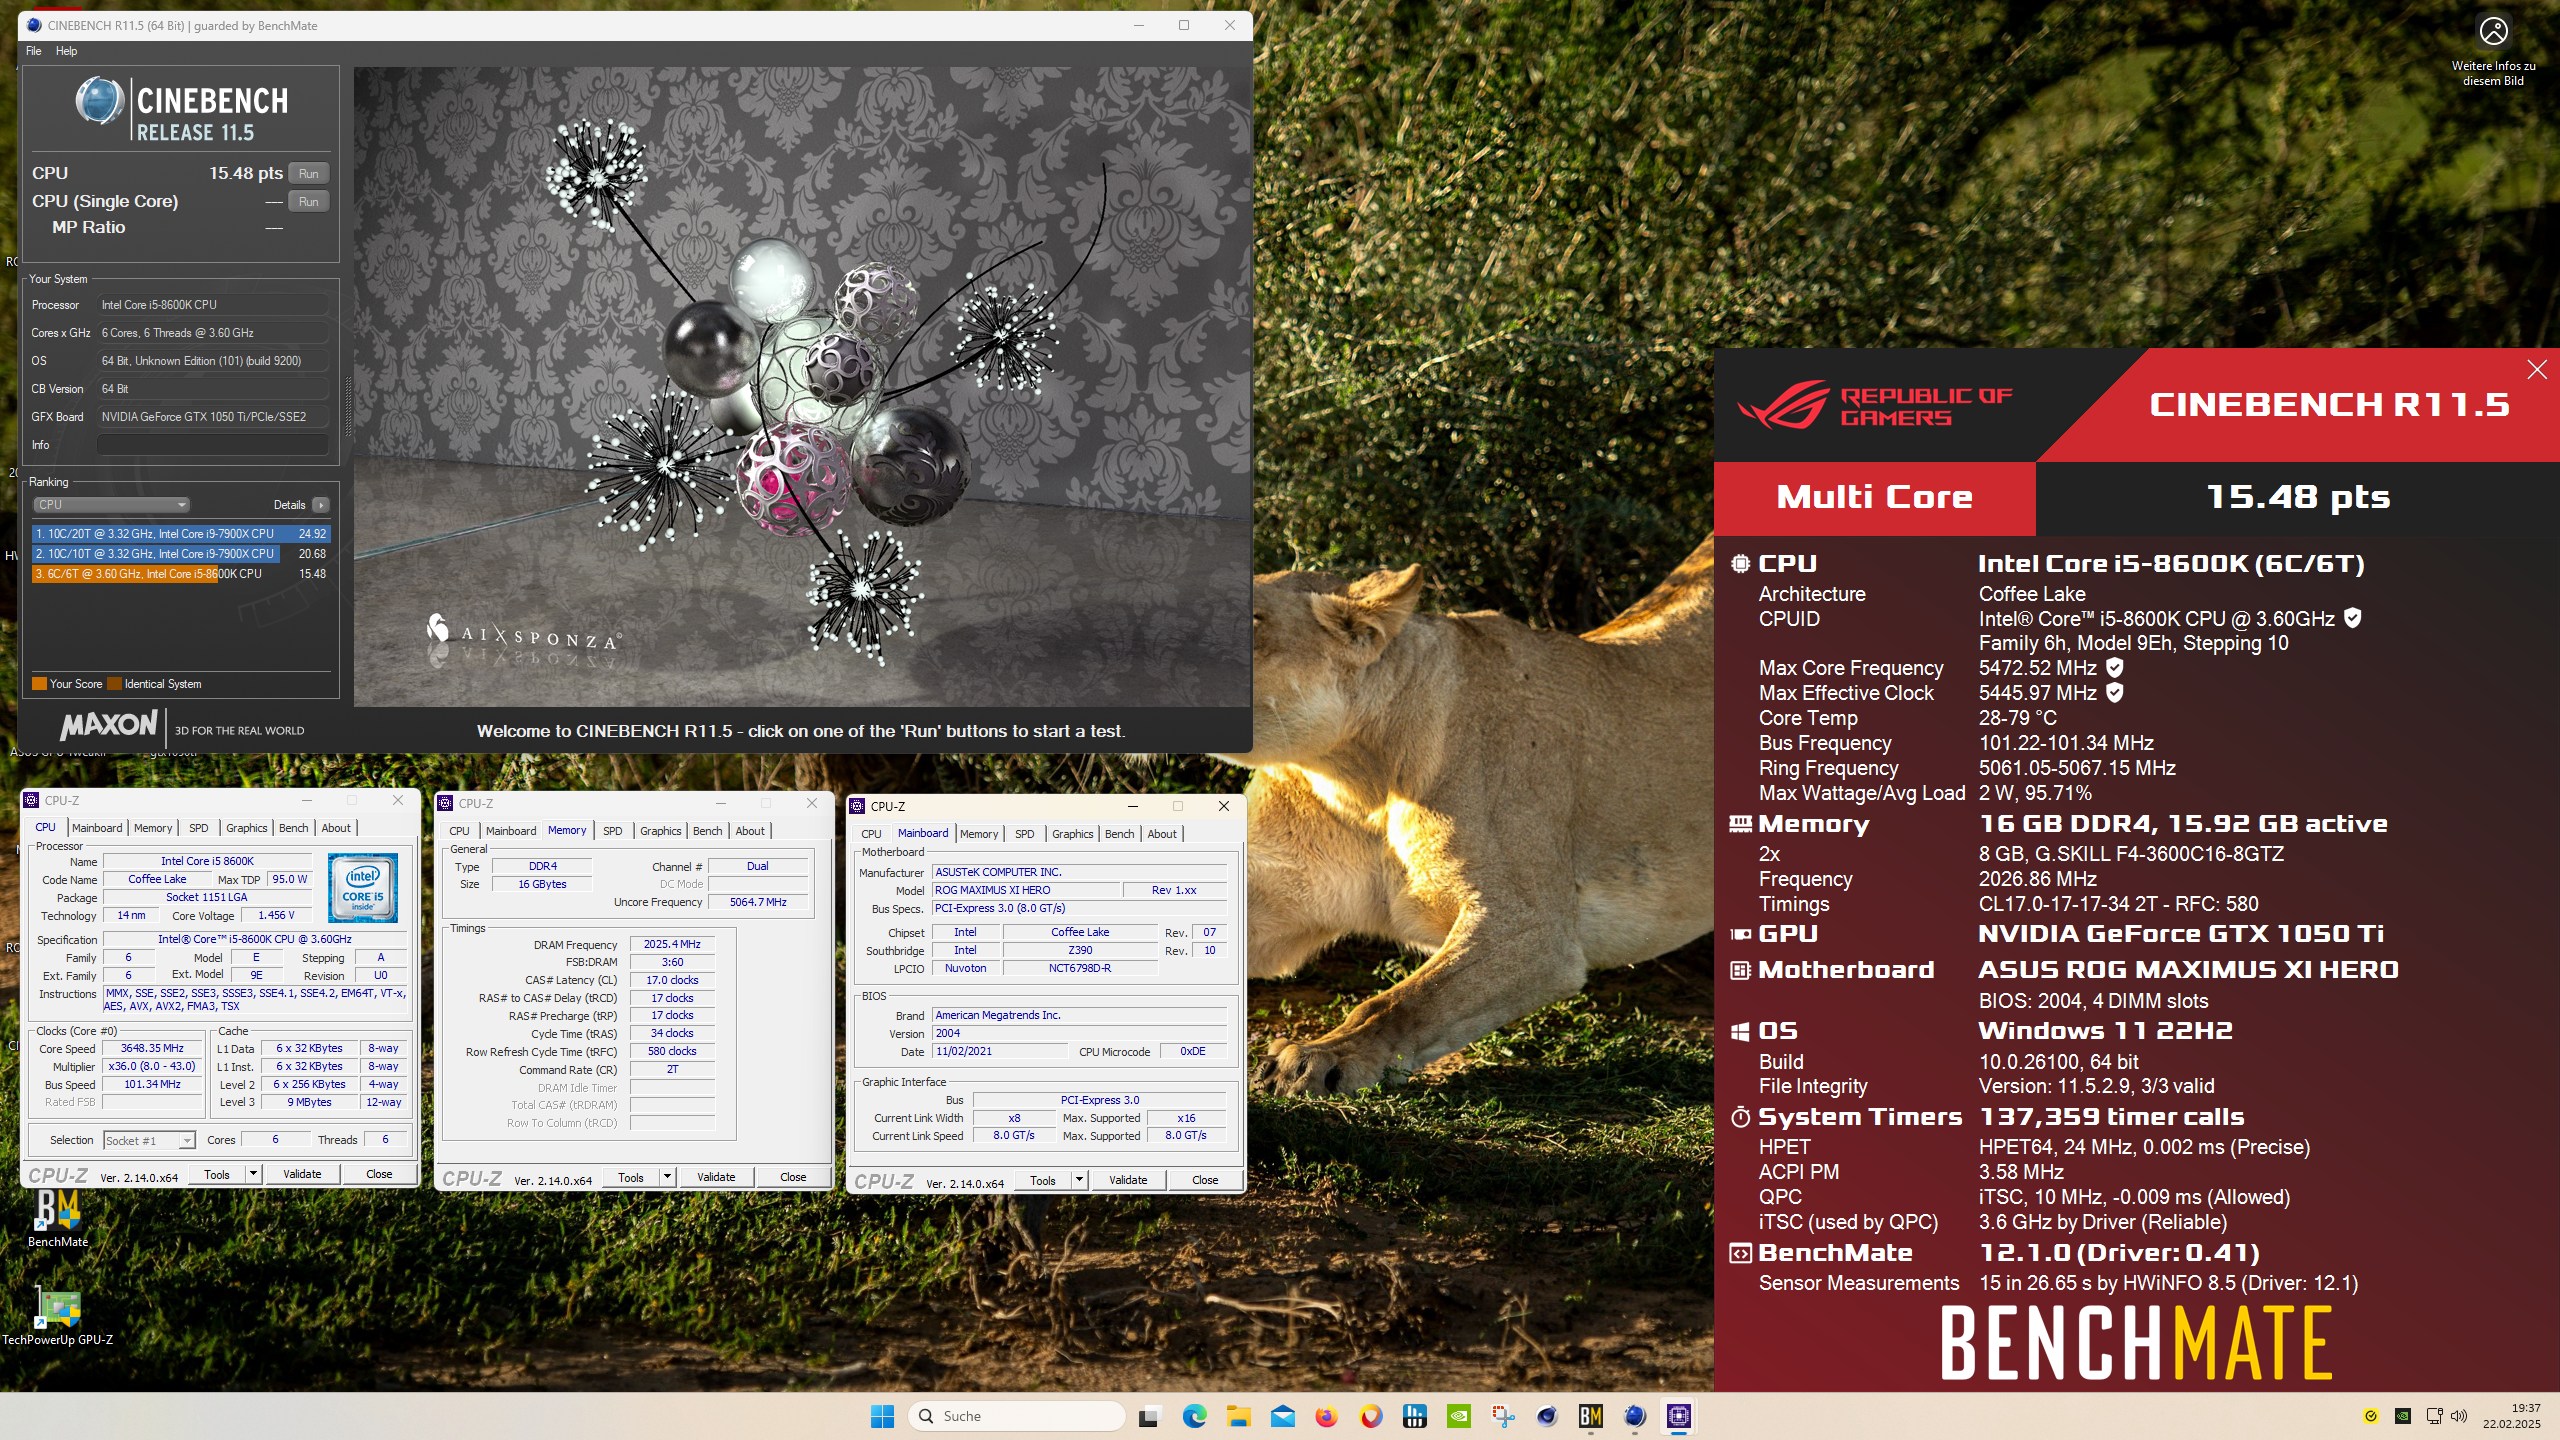Click DRAM Frequency value 2025.4 MHz
Viewport: 2560px width, 1440px height.
point(673,944)
